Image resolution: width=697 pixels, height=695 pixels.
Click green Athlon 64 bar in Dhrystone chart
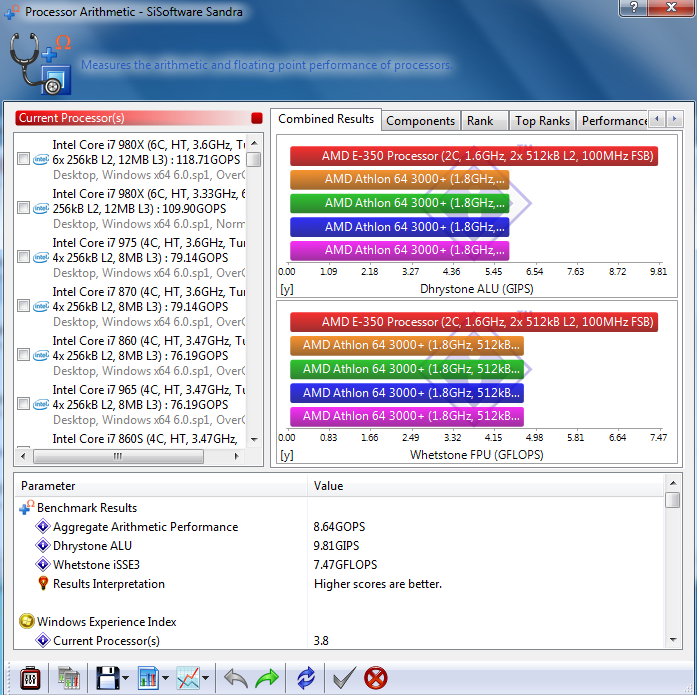[x=400, y=203]
